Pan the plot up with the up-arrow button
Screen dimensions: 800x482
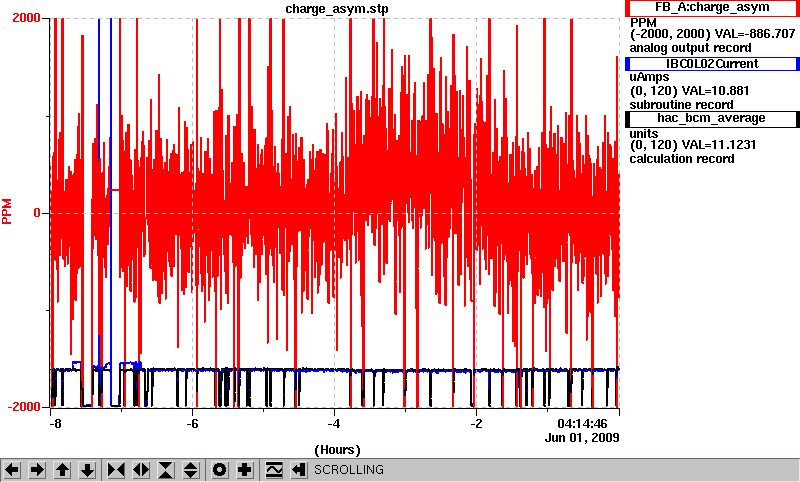pos(62,470)
